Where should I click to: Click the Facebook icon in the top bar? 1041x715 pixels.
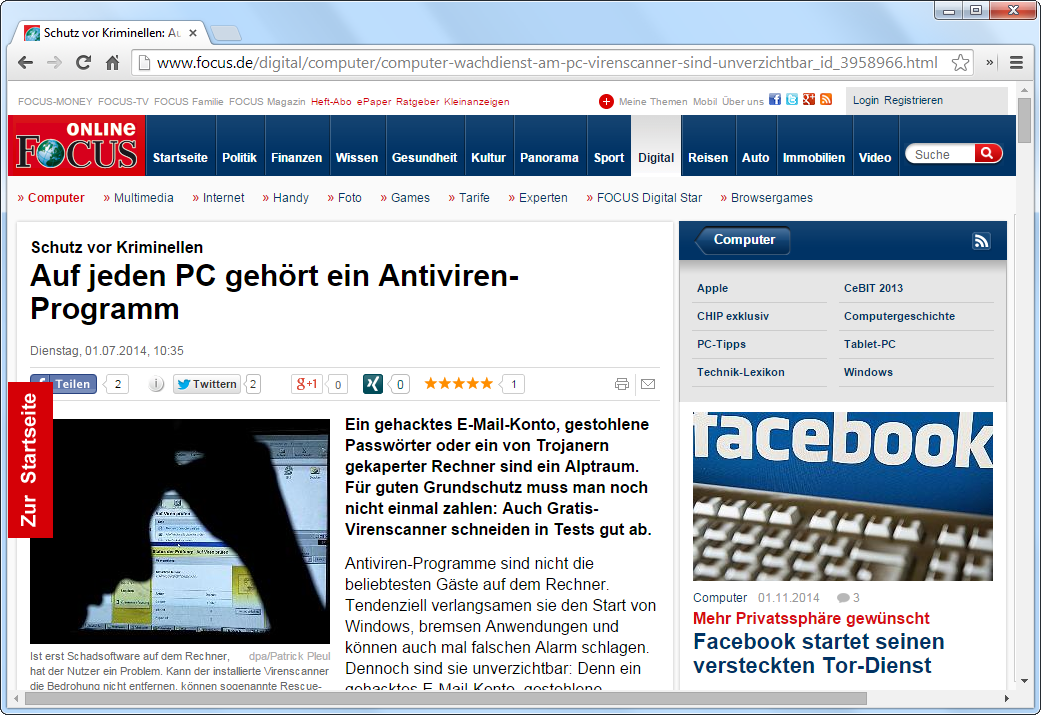click(775, 100)
